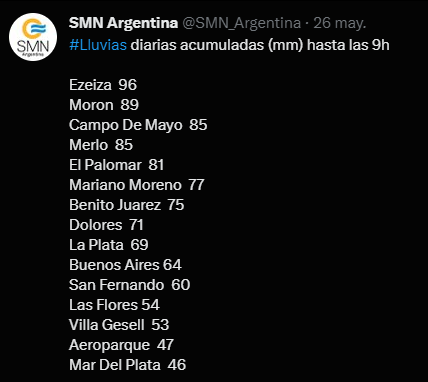Open the SMN Argentina profile avatar
Screen dimensions: 428x382
point(33,37)
